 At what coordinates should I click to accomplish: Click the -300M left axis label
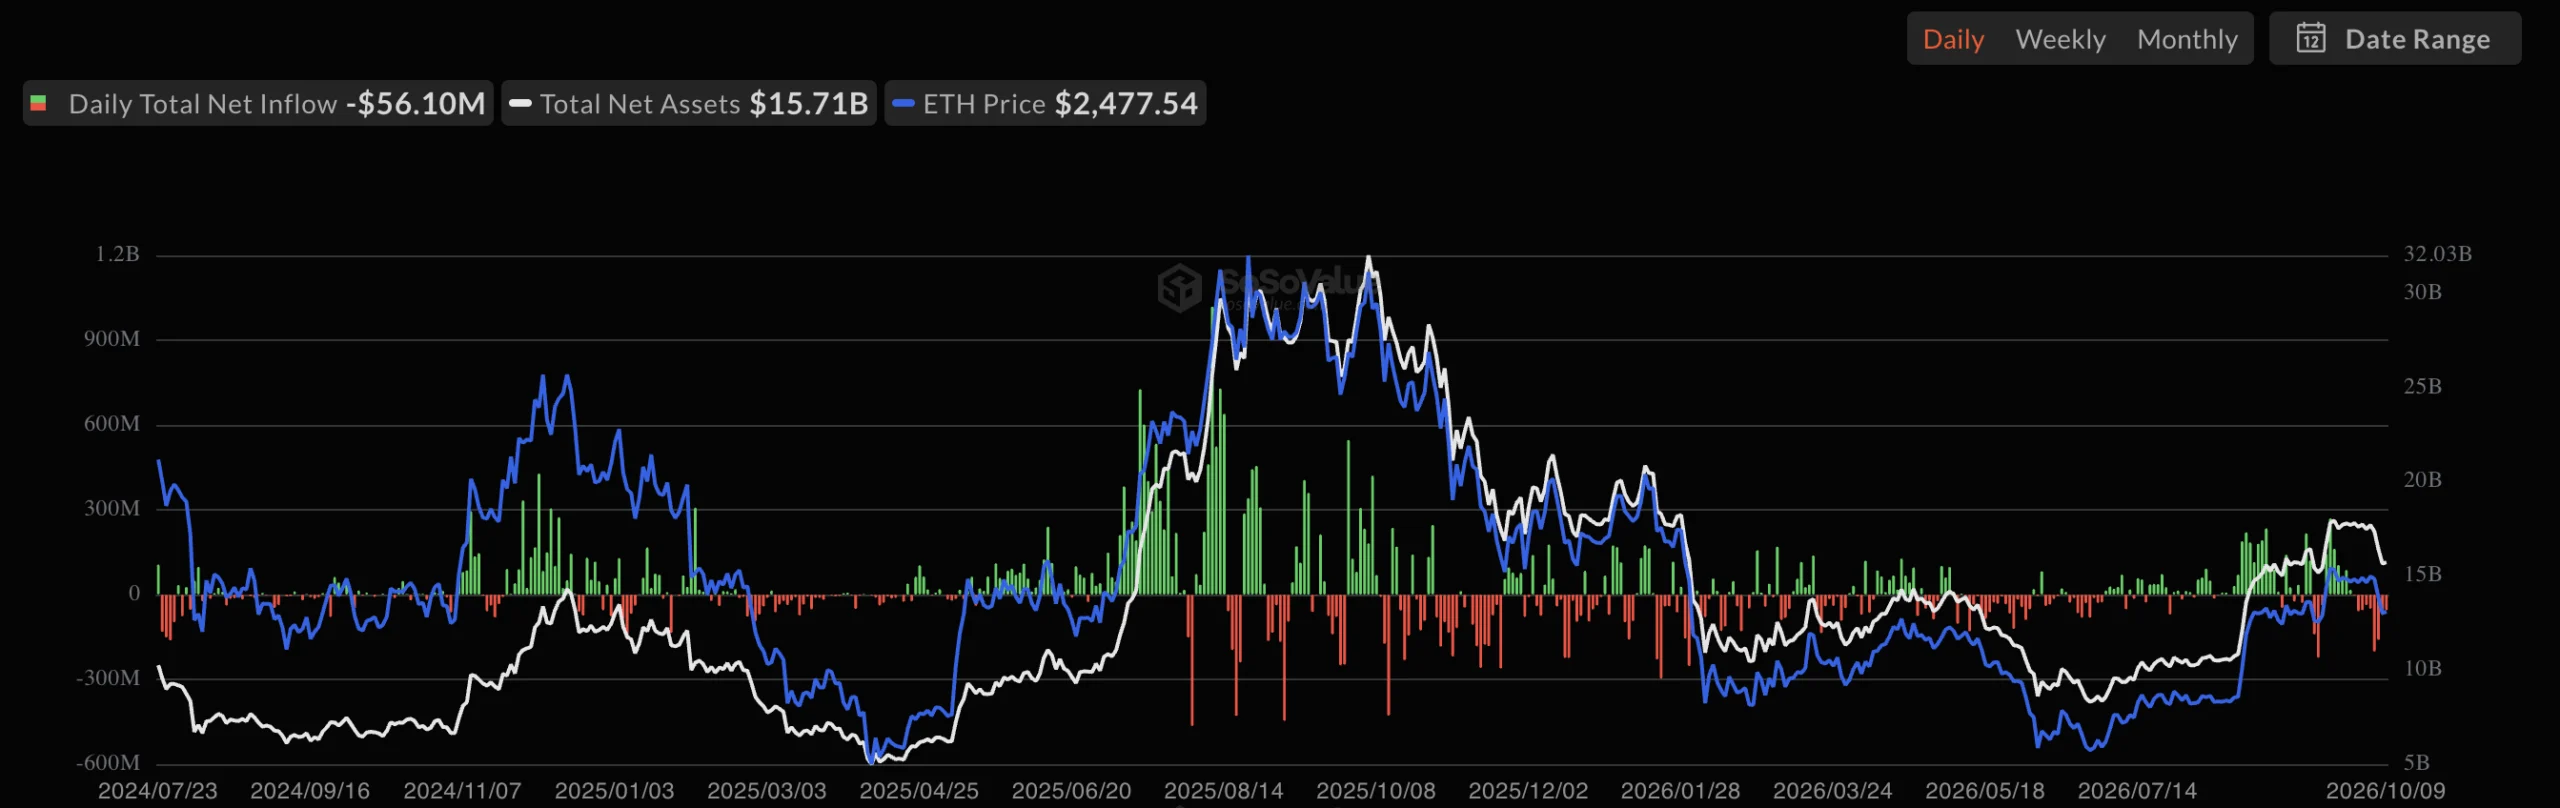pos(108,678)
